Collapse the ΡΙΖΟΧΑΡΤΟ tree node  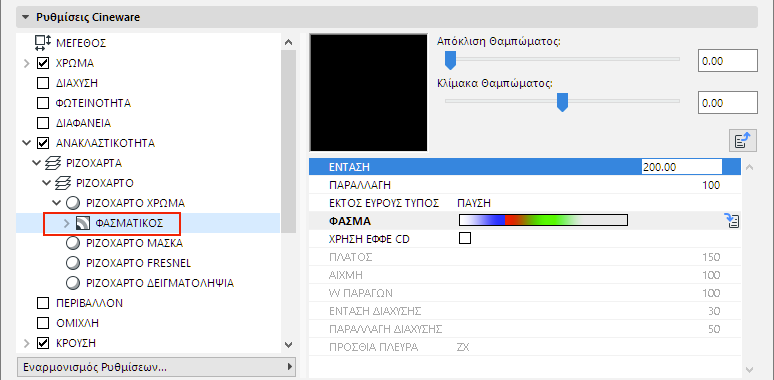(46, 183)
